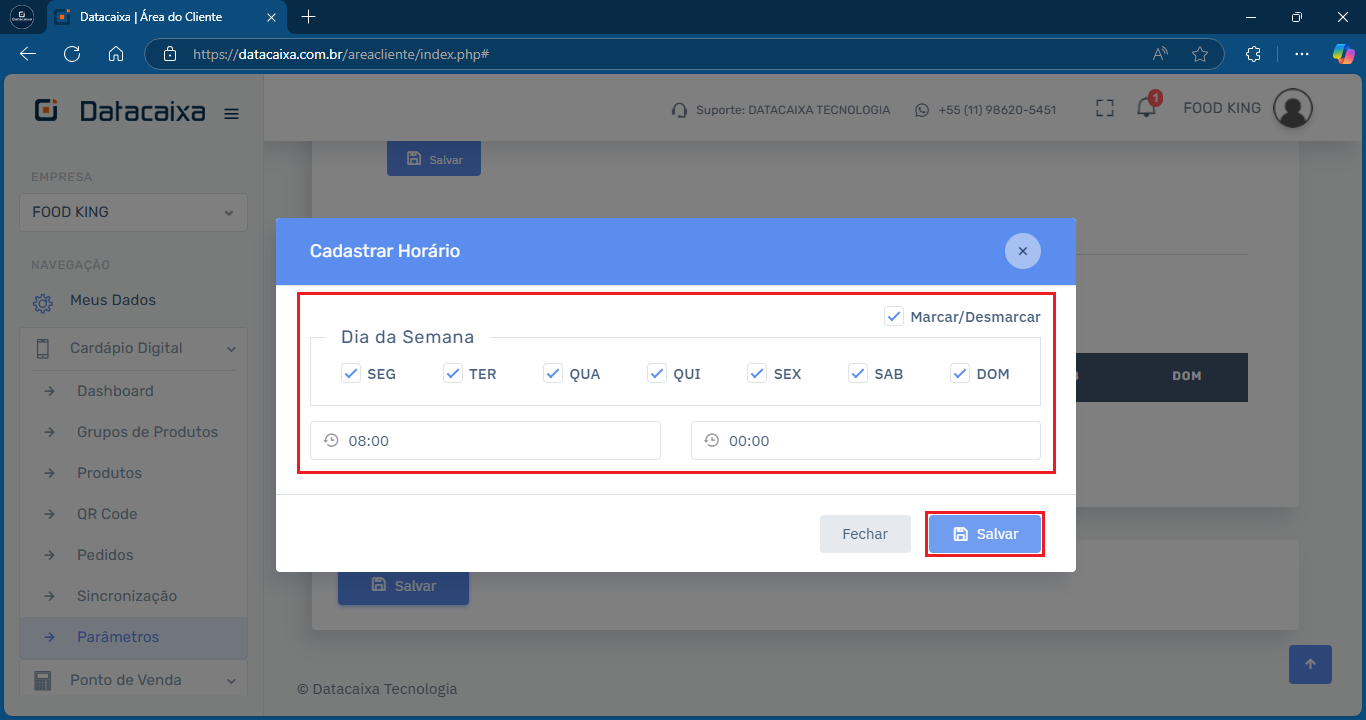Click the browser refresh icon

click(x=72, y=54)
